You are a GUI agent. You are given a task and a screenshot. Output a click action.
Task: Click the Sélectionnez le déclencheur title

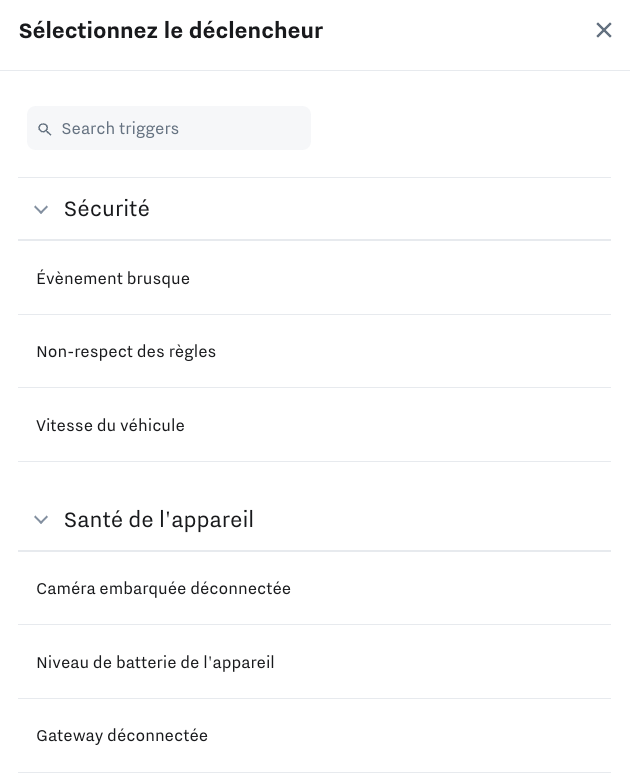coord(171,31)
